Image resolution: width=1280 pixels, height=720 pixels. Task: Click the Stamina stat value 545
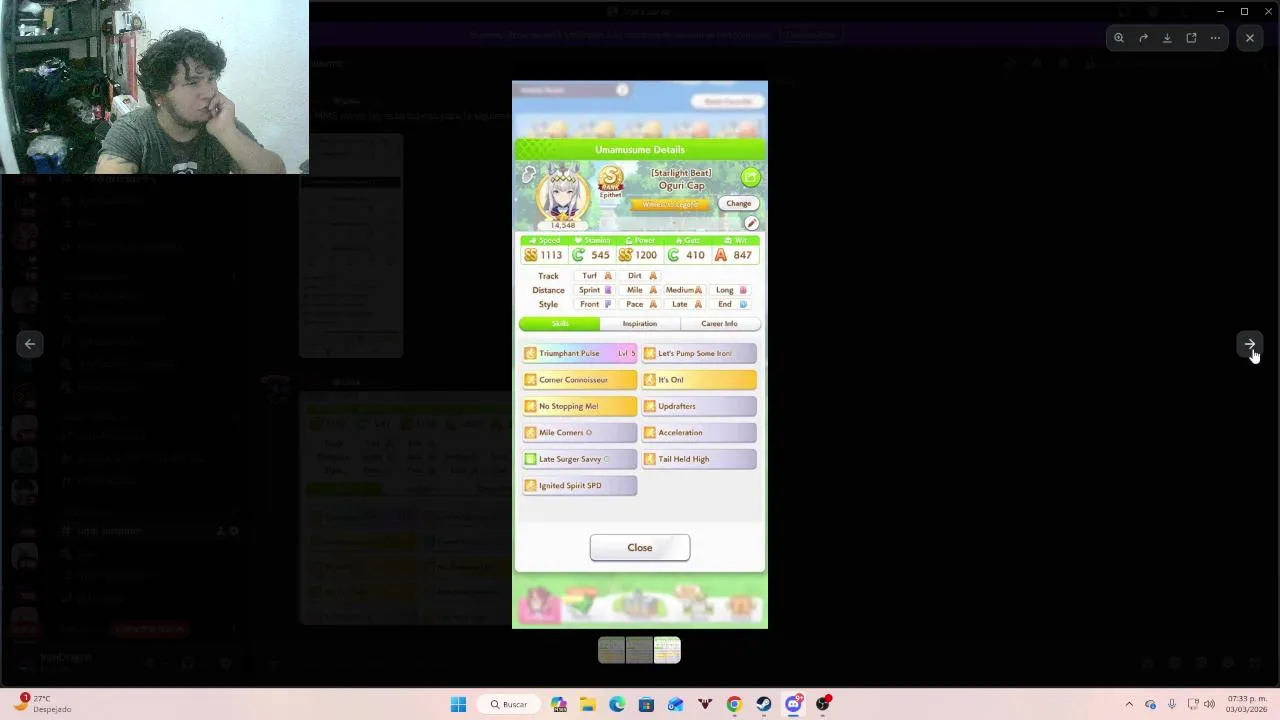click(600, 255)
